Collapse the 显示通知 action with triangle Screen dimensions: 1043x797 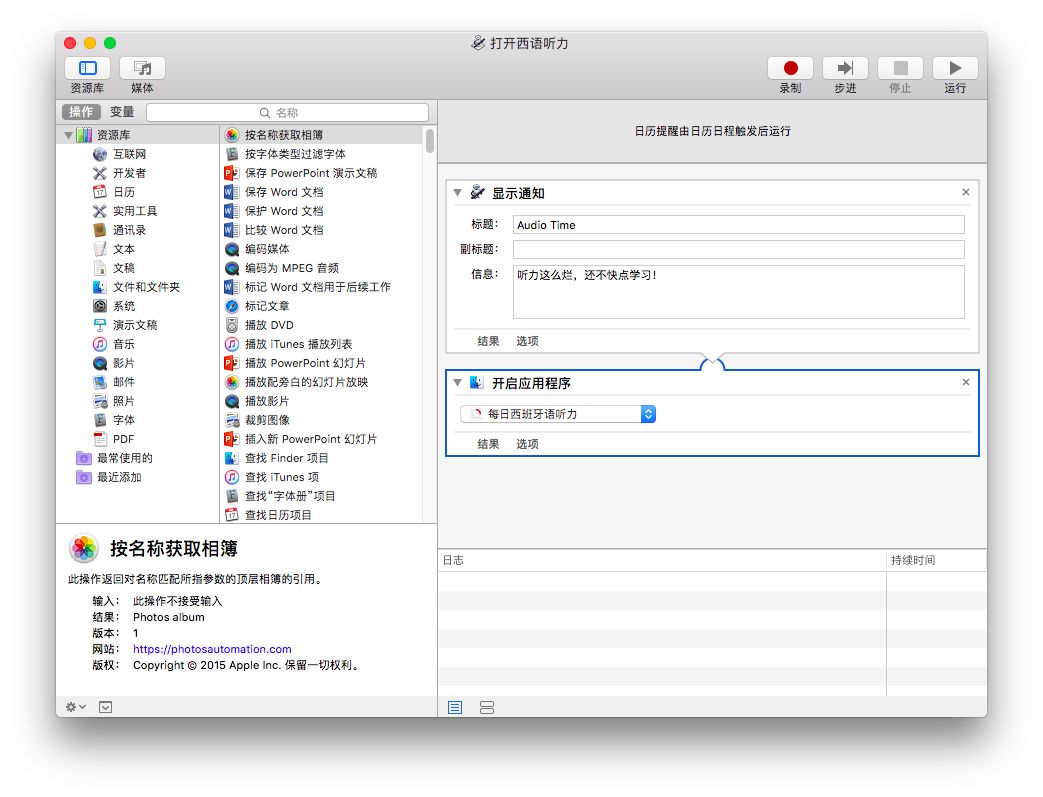[x=457, y=193]
